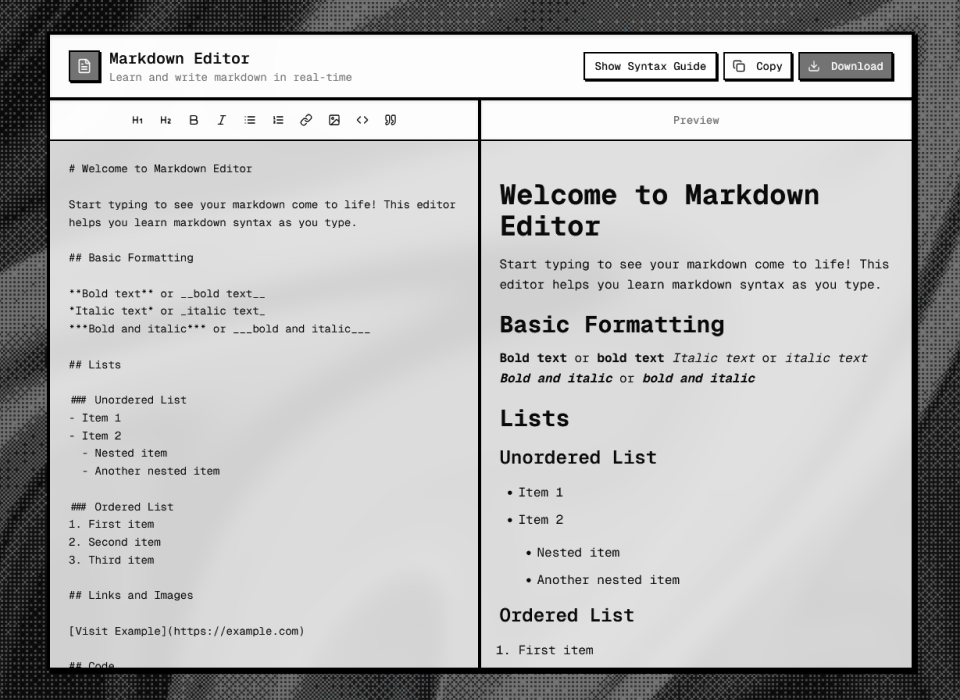The image size is (960, 700).
Task: Copy the markdown with the Copy button
Action: [758, 66]
